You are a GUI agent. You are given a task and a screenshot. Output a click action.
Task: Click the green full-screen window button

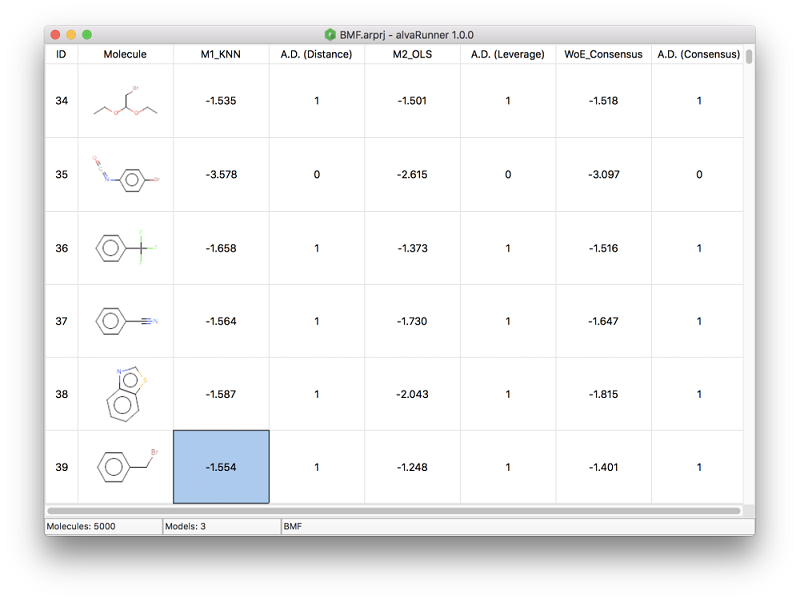tap(87, 35)
